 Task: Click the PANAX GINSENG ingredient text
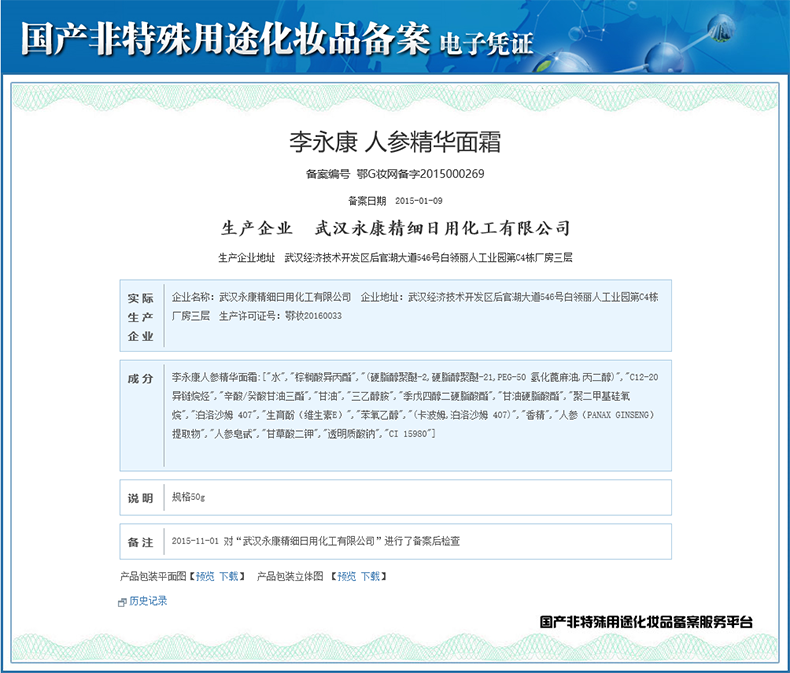620,415
